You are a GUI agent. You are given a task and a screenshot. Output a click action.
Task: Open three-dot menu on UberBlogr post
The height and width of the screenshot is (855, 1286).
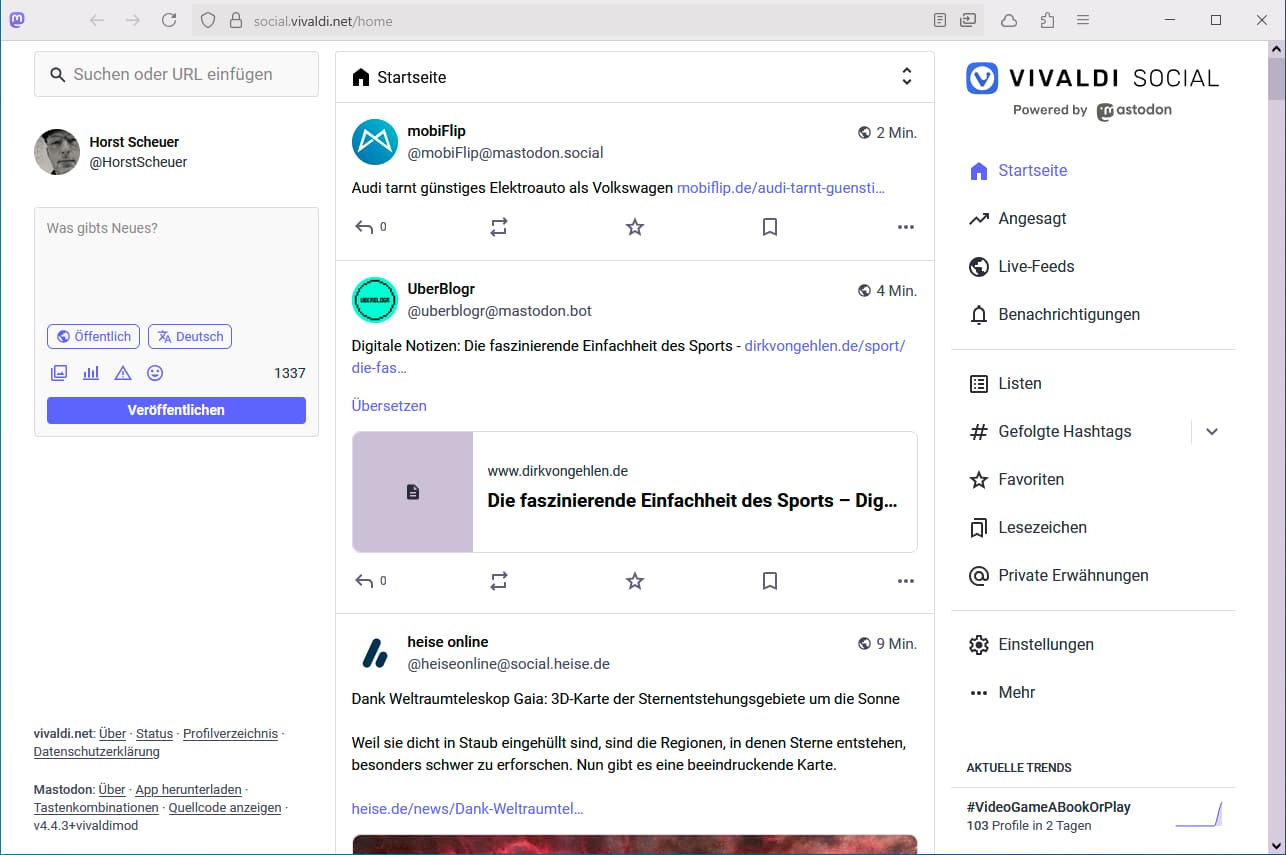[x=906, y=580]
